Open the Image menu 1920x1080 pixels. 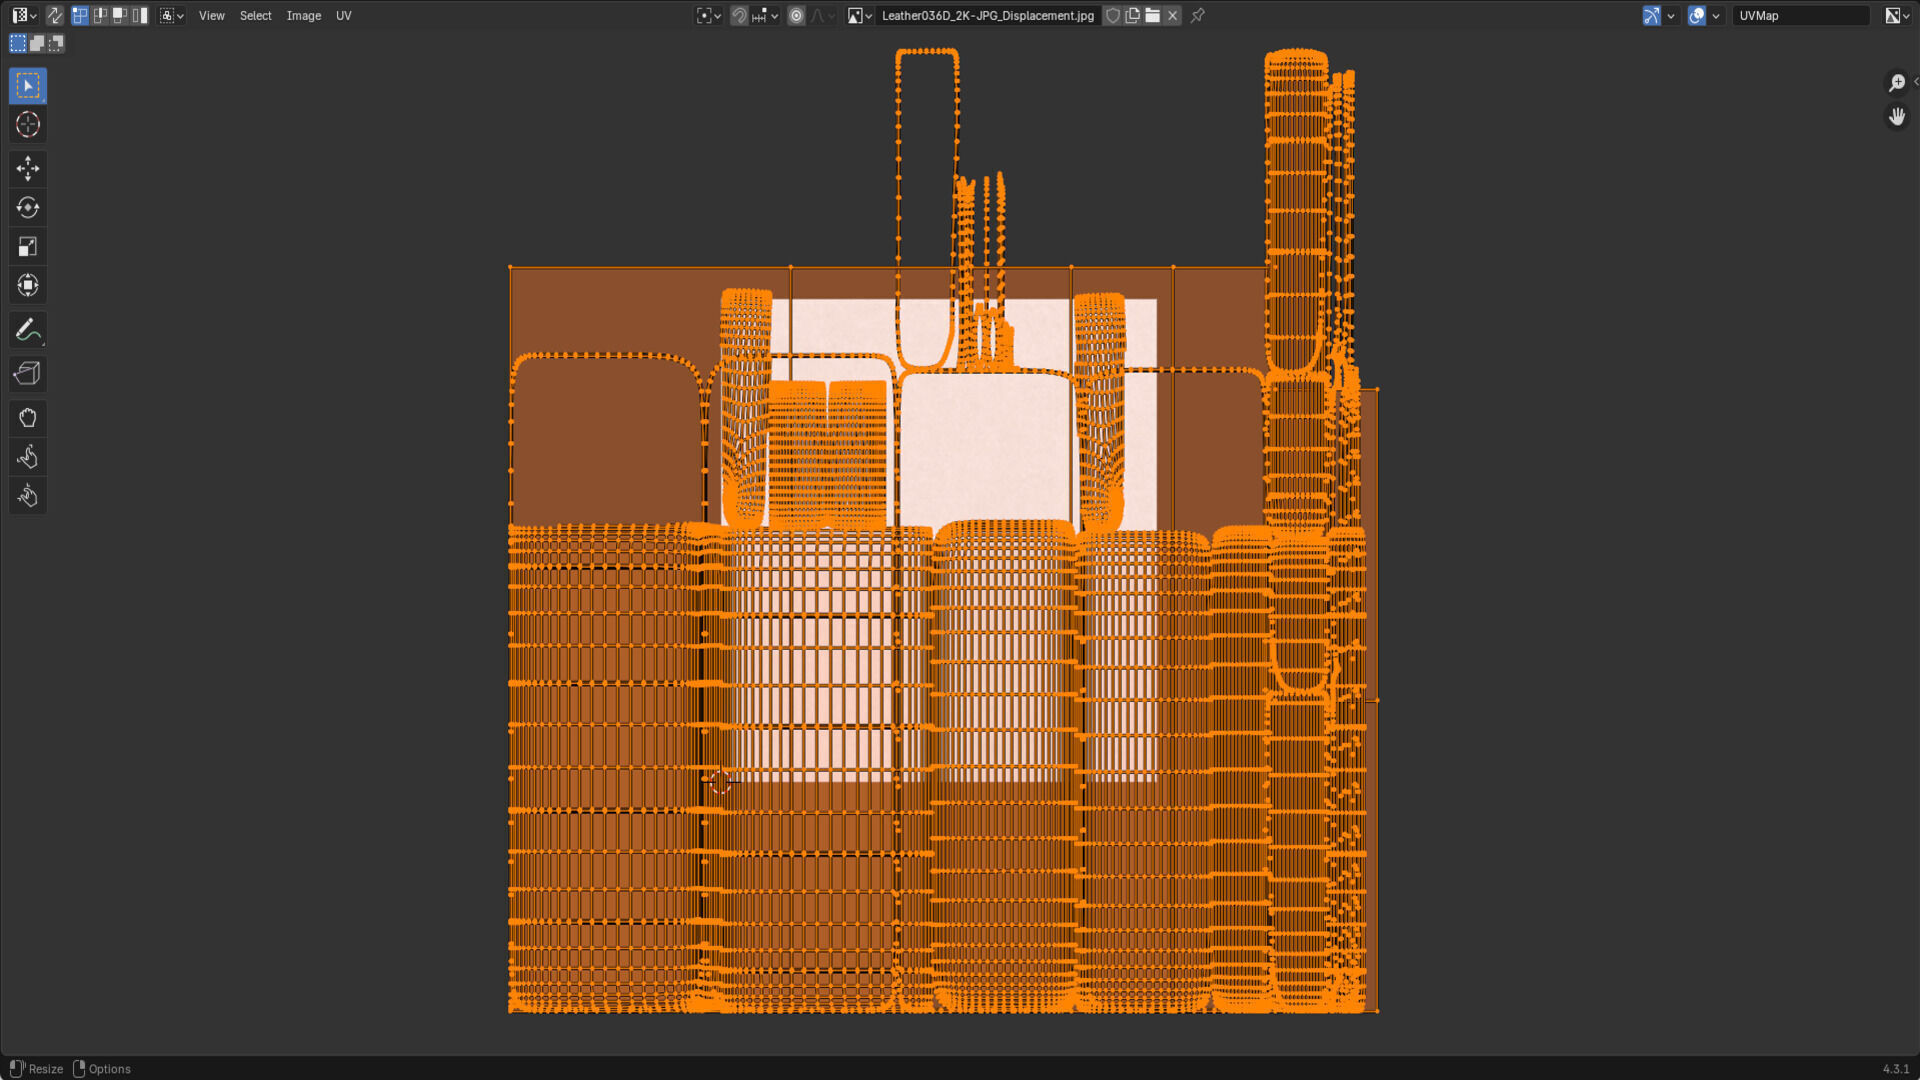(x=303, y=15)
